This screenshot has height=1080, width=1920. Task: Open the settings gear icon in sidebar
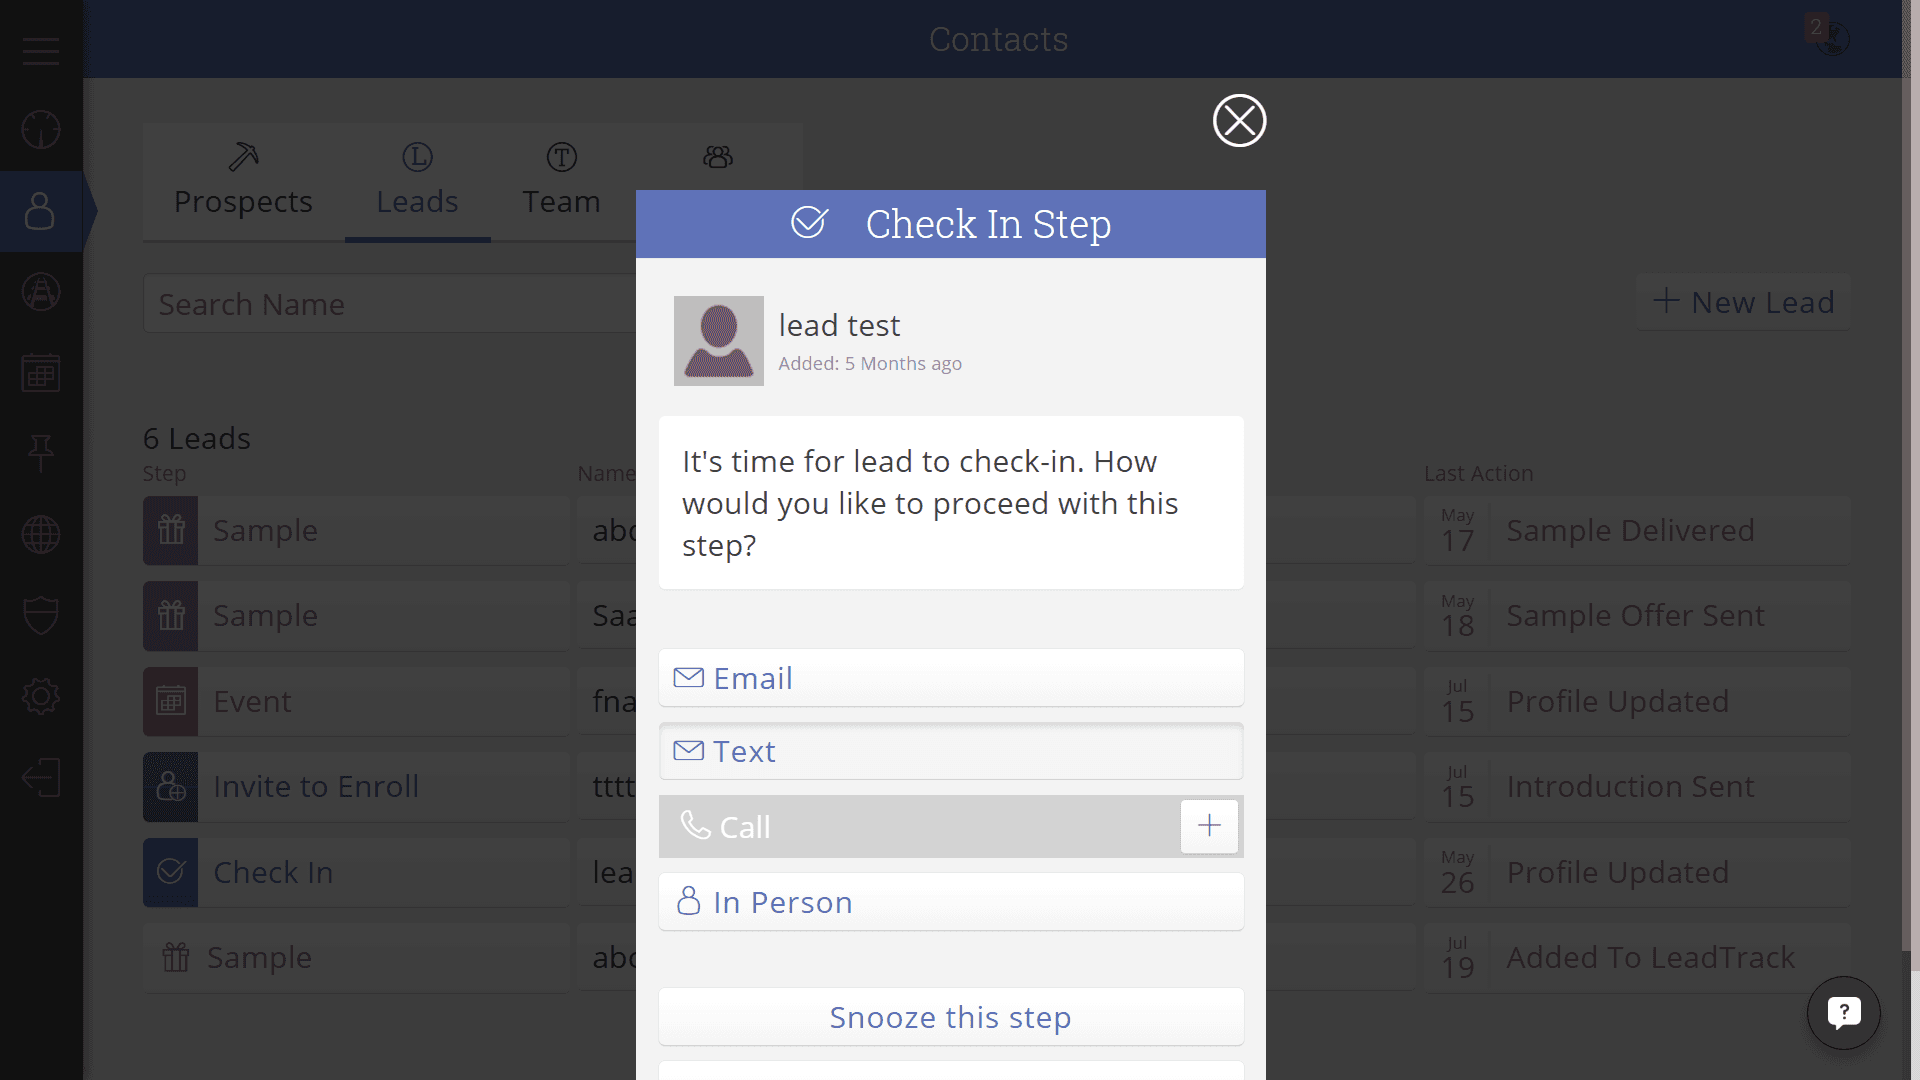41,696
